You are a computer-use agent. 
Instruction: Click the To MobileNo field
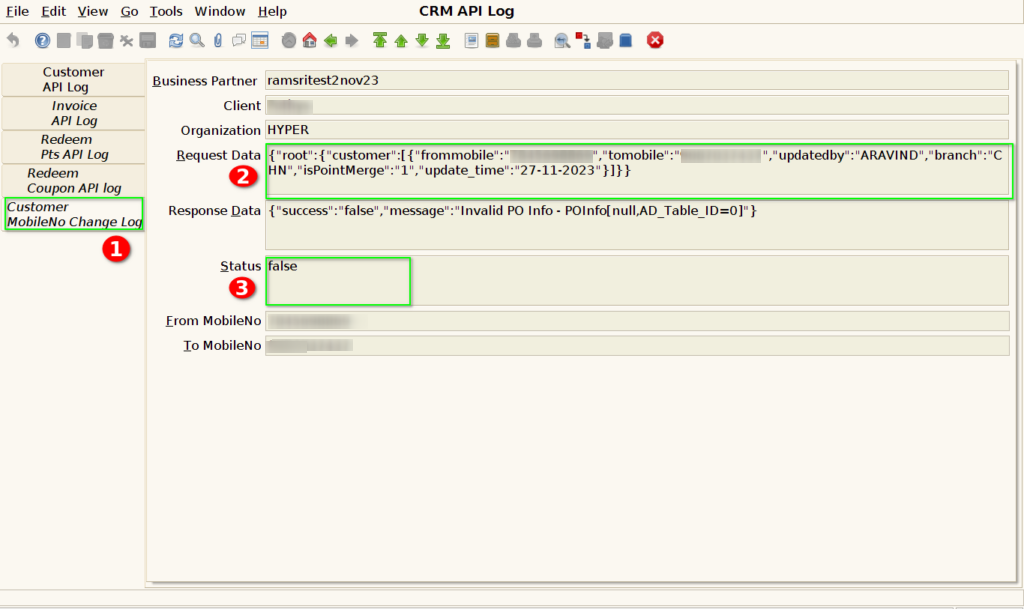[637, 345]
